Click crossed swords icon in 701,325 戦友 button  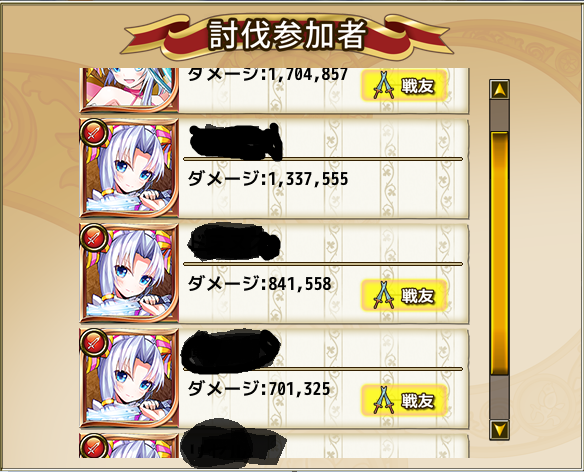(384, 400)
